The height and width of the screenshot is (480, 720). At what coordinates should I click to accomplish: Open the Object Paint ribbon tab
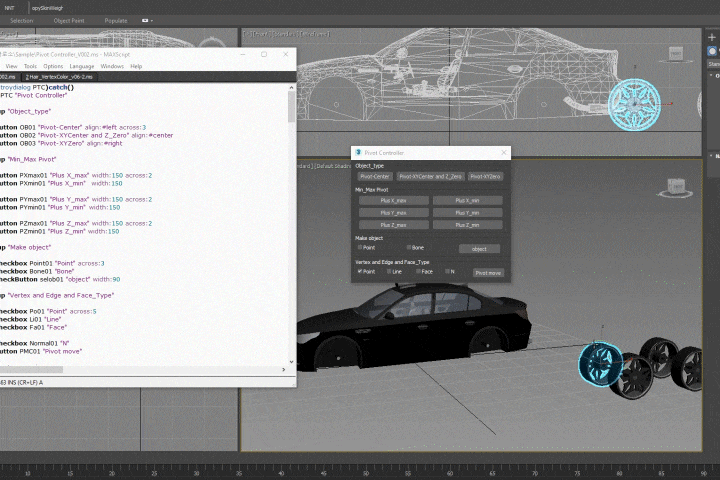pos(69,21)
